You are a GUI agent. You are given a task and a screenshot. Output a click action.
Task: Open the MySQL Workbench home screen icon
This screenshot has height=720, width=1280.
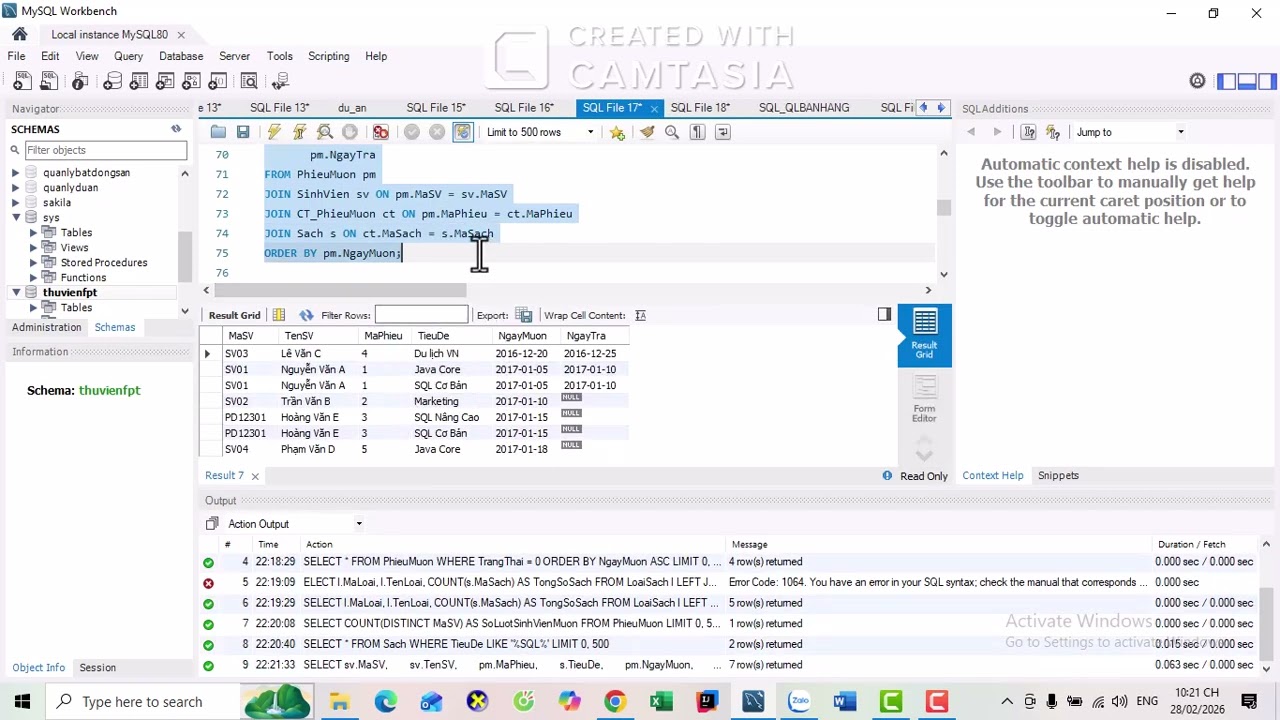19,34
